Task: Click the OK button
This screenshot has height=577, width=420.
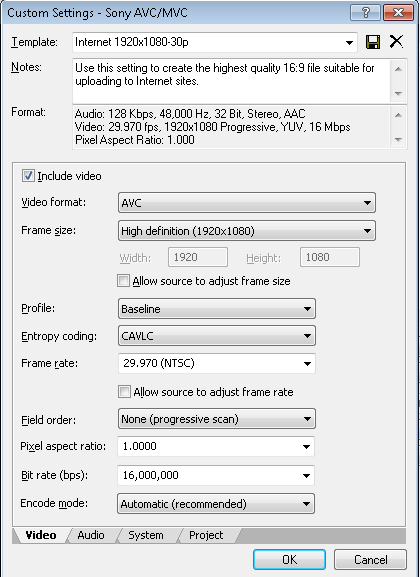Action: click(x=289, y=559)
